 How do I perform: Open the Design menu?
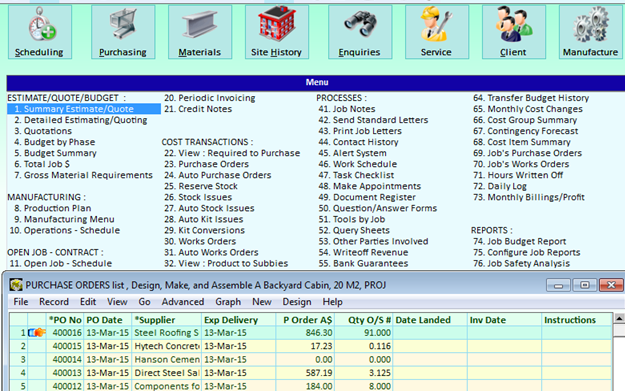point(297,302)
